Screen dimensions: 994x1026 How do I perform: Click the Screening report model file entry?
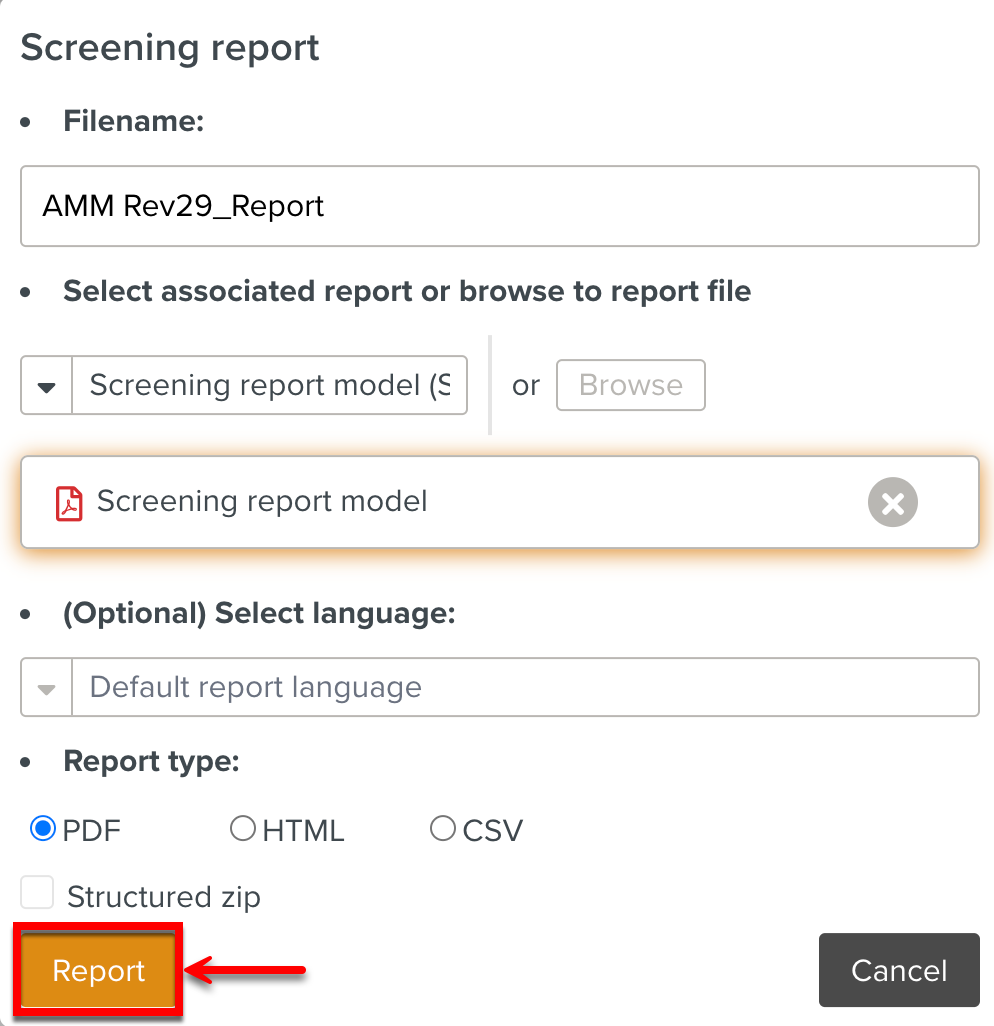pyautogui.click(x=262, y=502)
